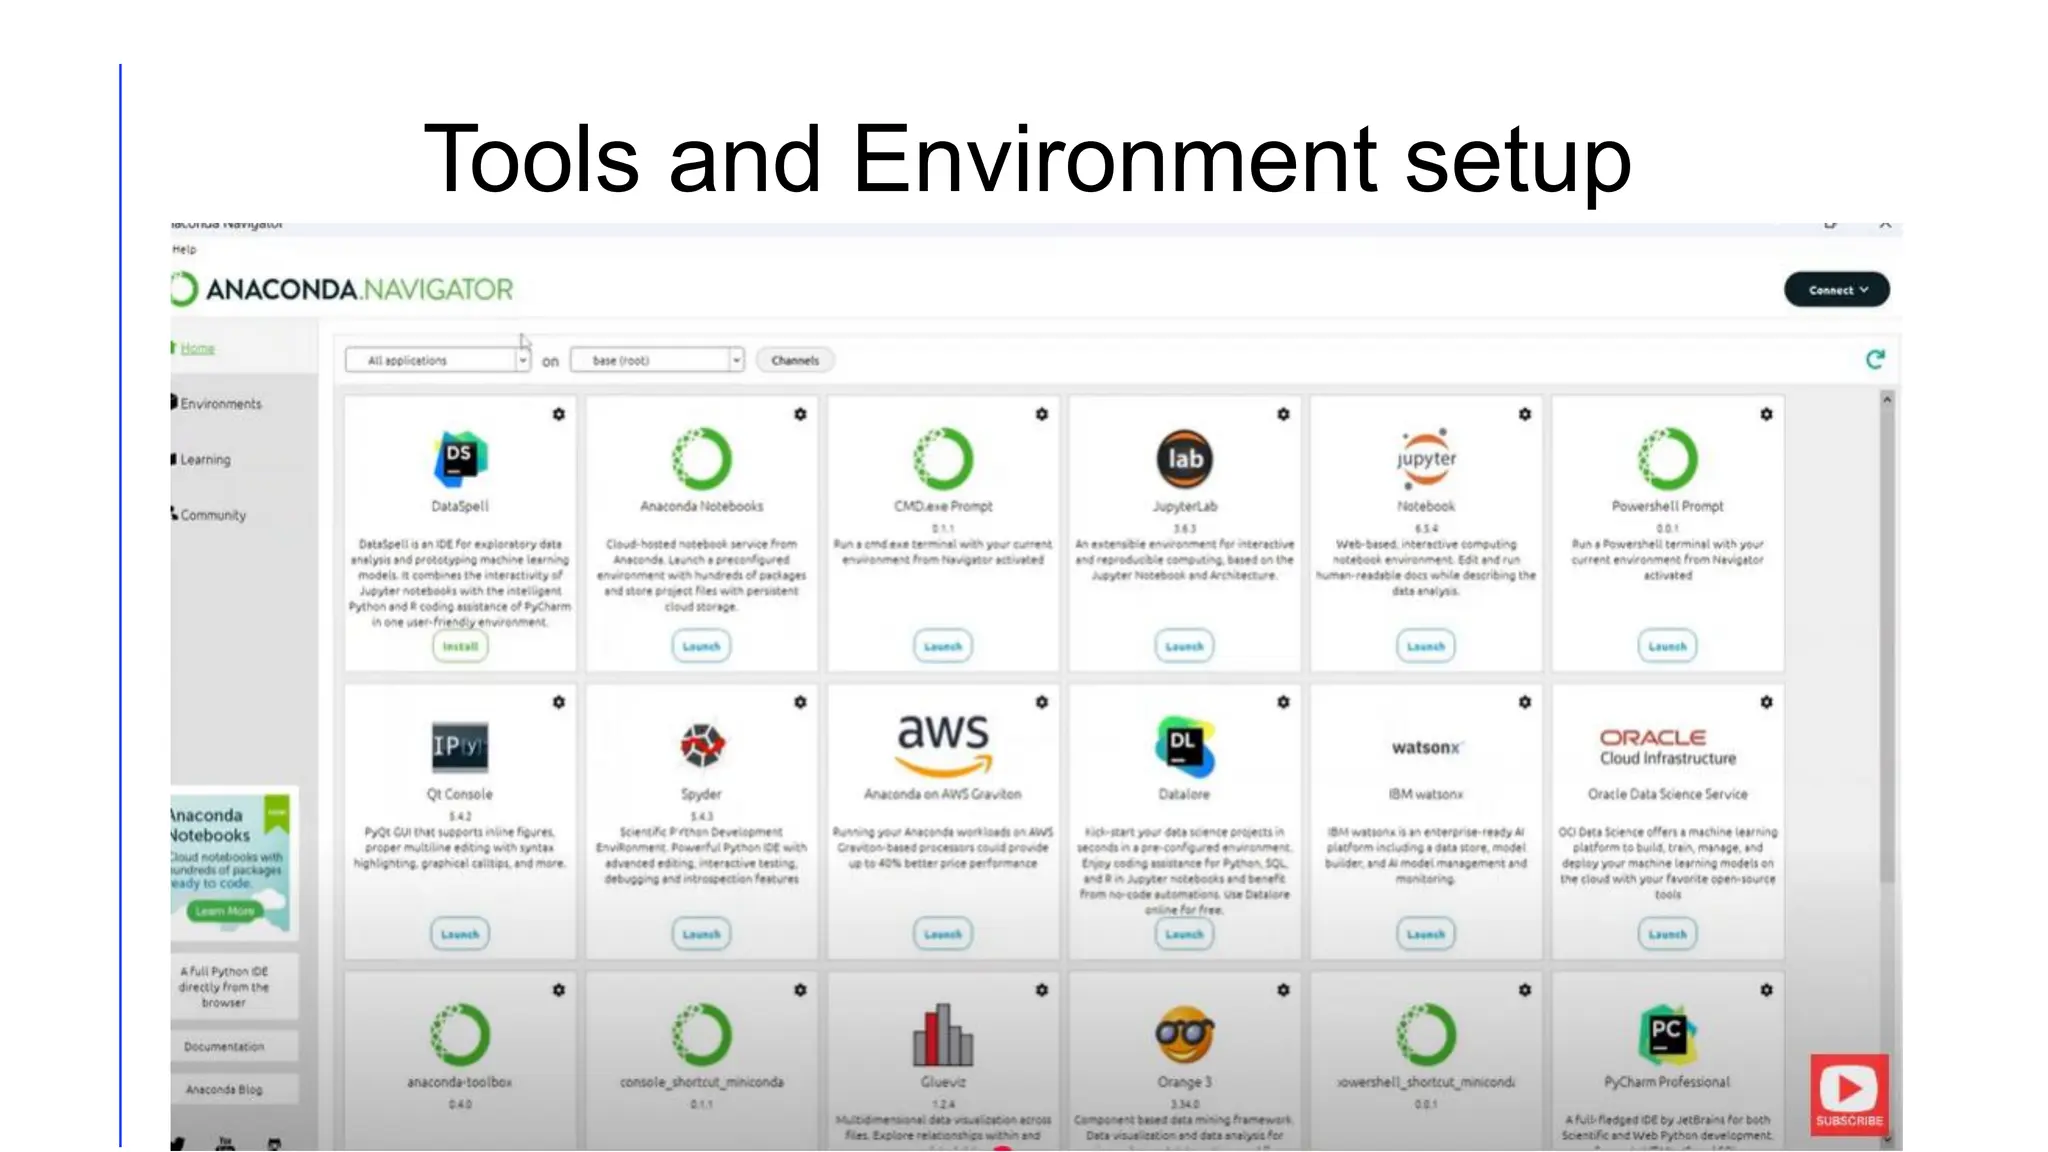Open settings gear on CMD.exe Prompt tile
The image size is (2048, 1152).
click(x=1042, y=414)
